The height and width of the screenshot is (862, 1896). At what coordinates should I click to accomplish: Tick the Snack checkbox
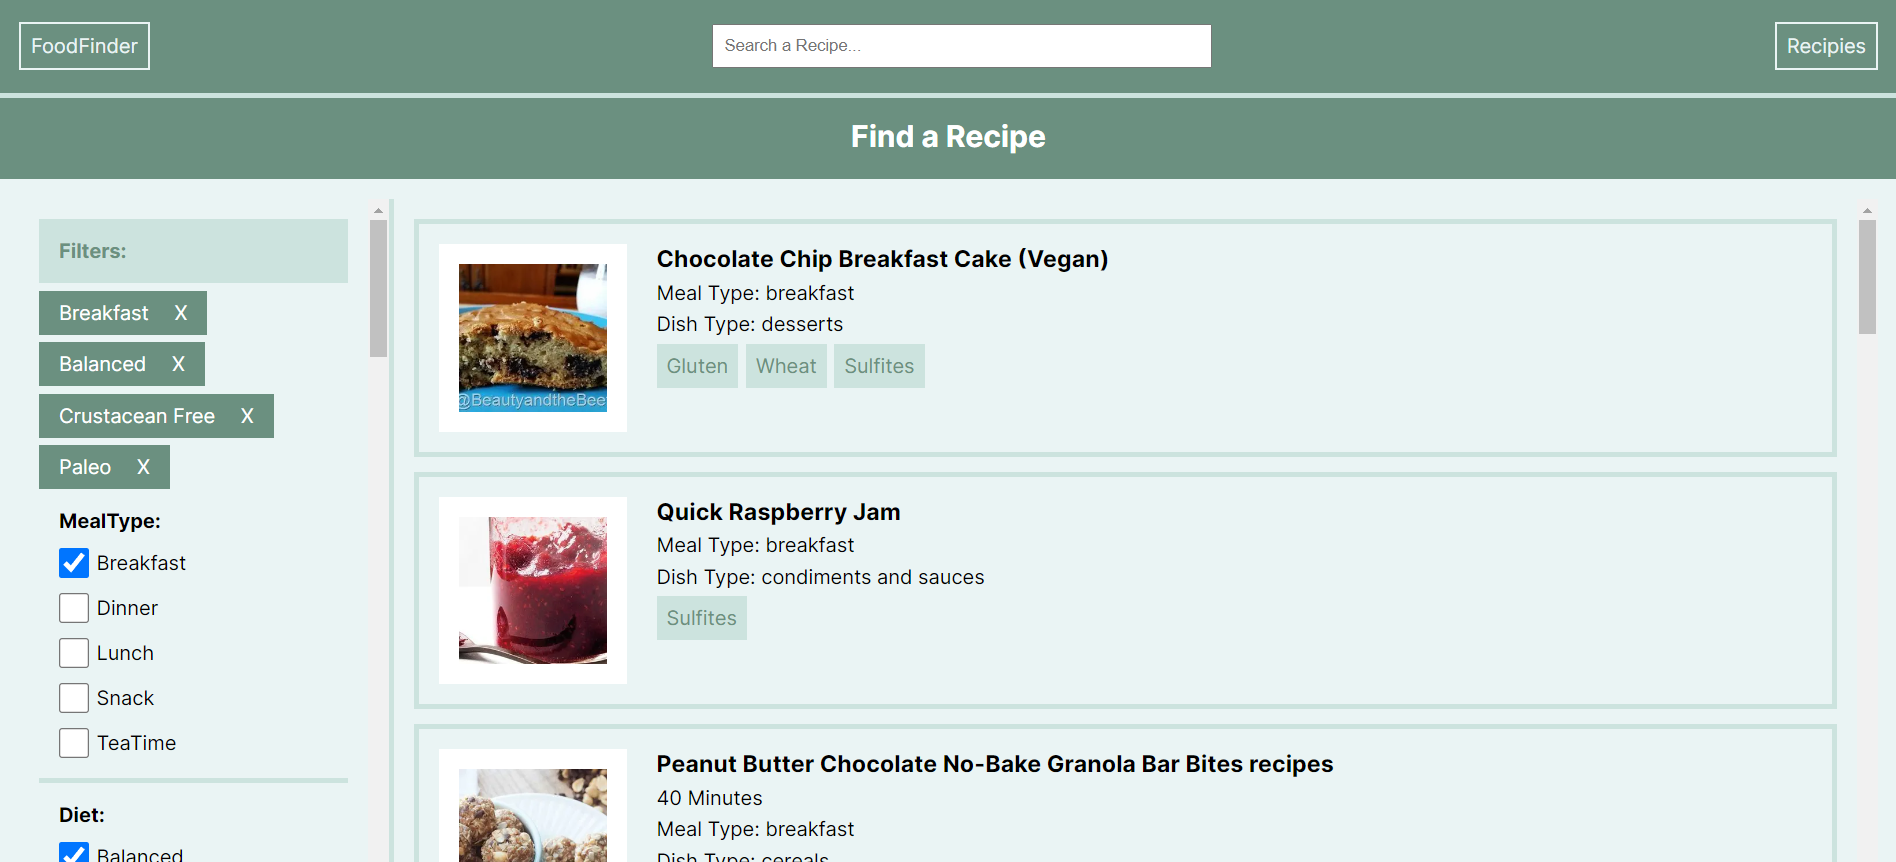74,698
